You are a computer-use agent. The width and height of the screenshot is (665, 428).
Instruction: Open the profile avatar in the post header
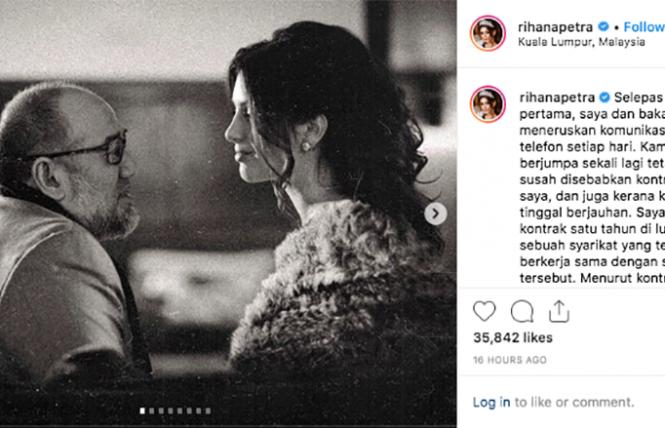pos(488,33)
